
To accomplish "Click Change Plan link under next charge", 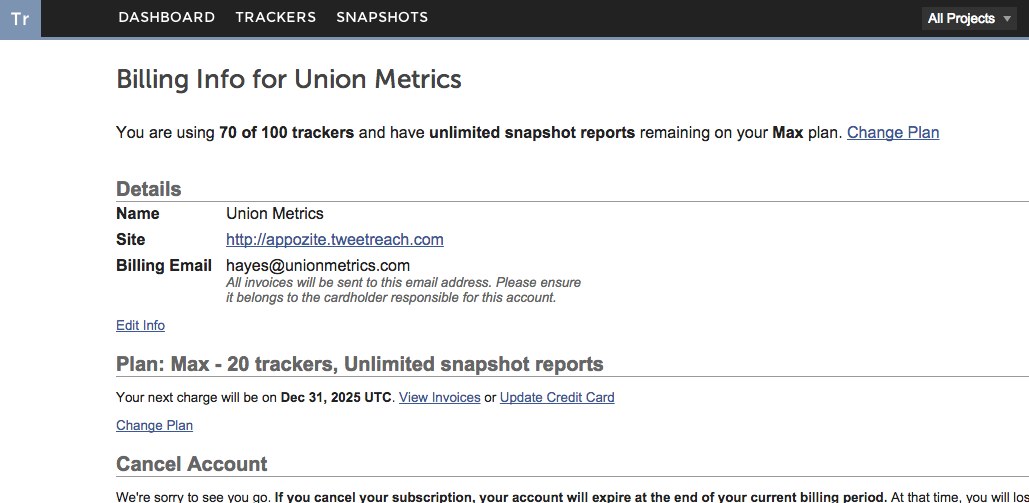I will coord(154,426).
